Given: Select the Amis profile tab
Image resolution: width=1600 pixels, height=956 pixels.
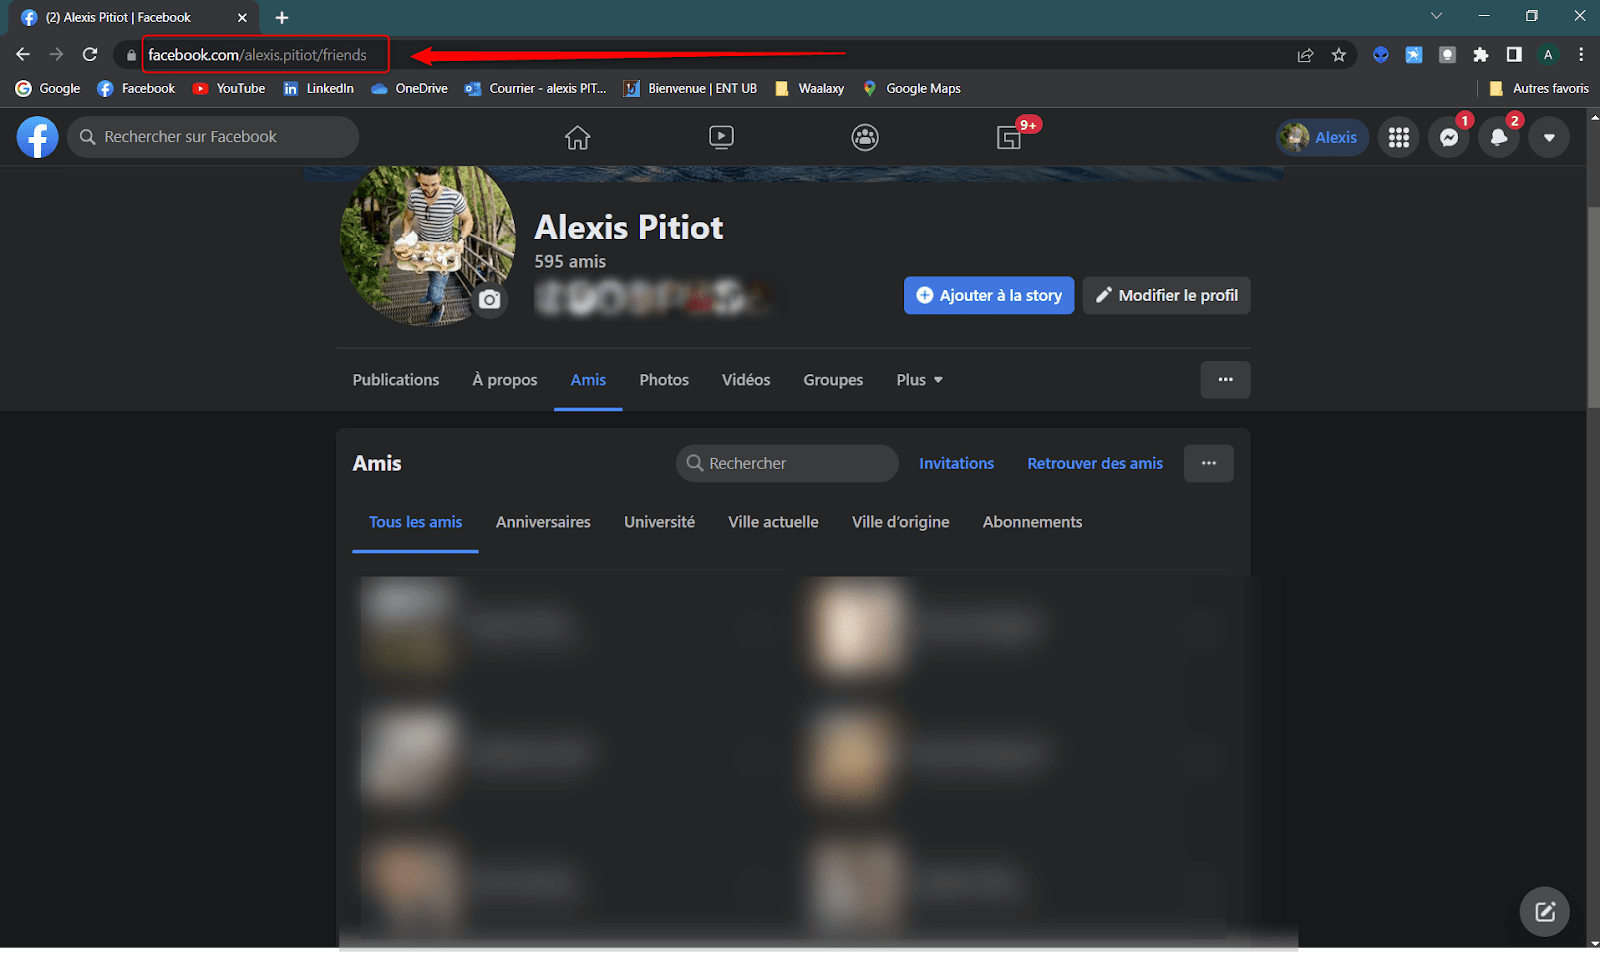Looking at the screenshot, I should 588,380.
